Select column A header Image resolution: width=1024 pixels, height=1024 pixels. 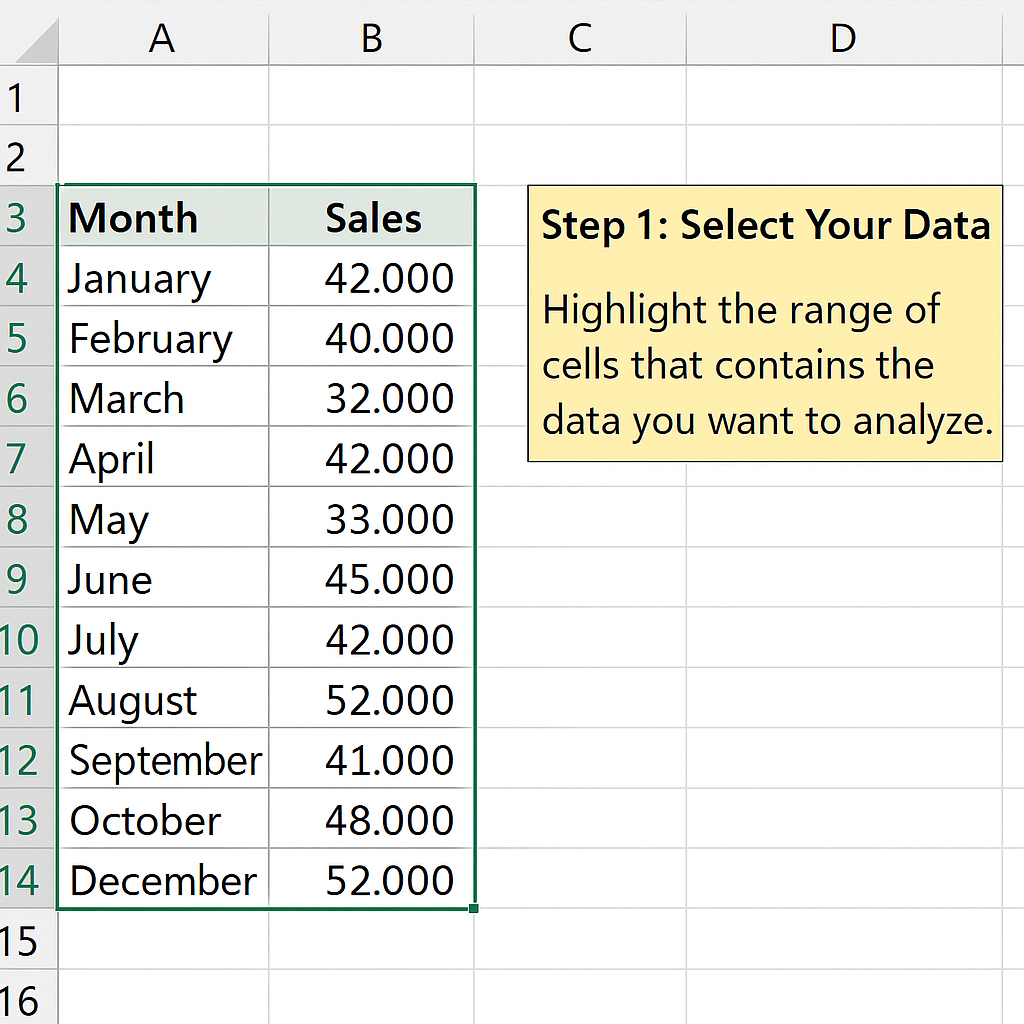(163, 37)
